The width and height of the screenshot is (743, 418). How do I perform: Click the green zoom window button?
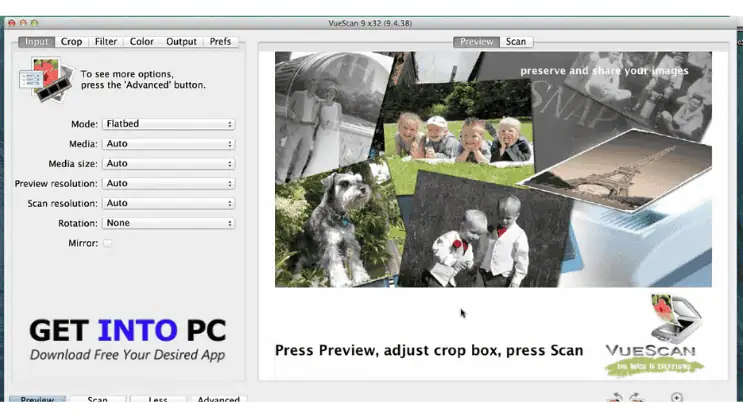coord(35,23)
